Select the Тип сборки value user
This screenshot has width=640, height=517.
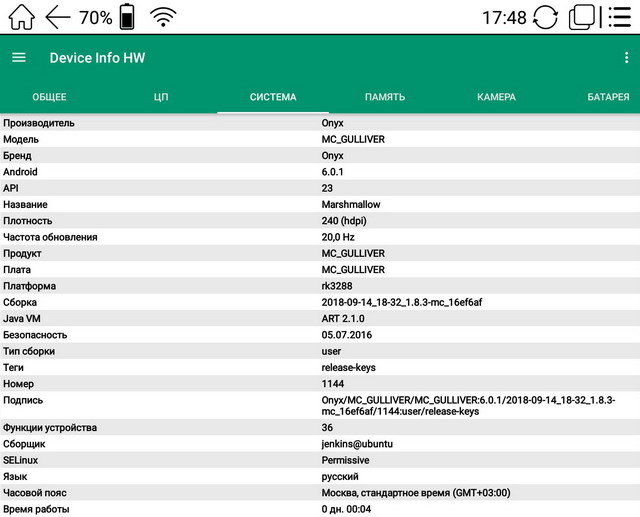tap(331, 351)
